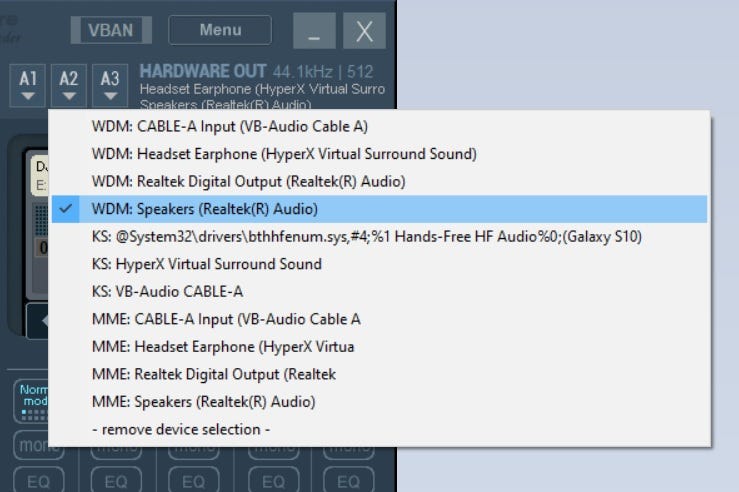Minimize the Voicemeeter window

(314, 31)
